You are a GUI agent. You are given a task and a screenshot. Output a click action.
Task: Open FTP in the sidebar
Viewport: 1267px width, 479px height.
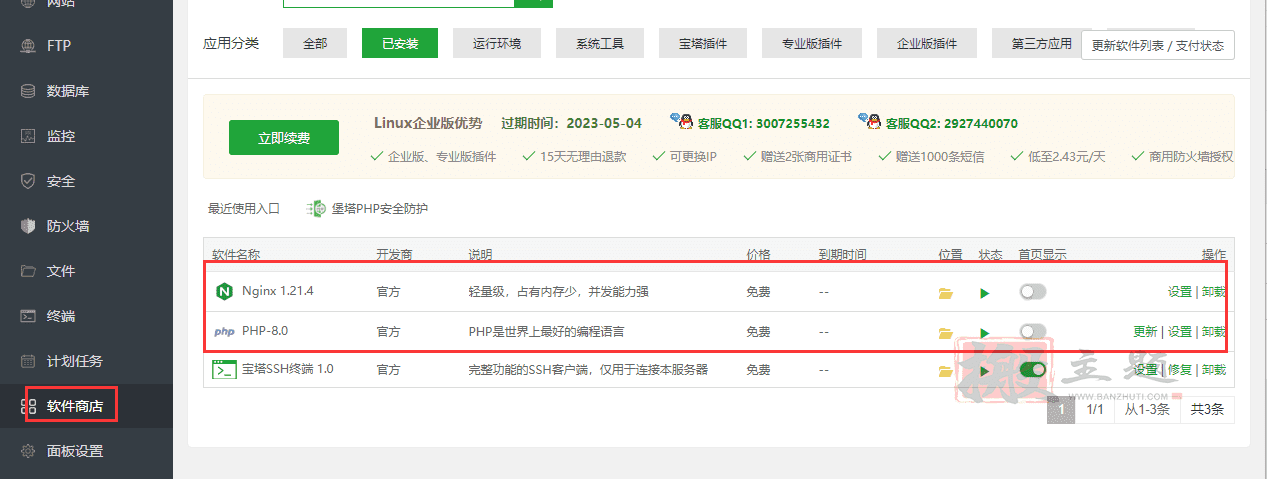click(x=59, y=46)
